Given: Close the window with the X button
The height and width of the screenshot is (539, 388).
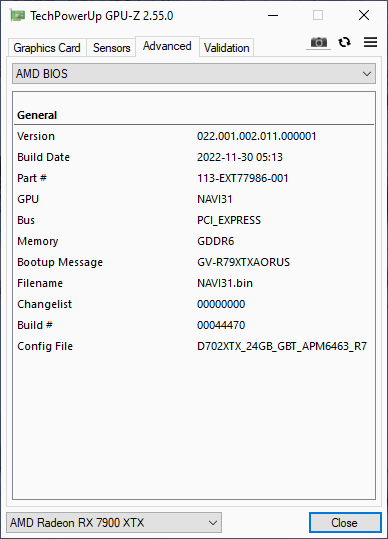Looking at the screenshot, I should pos(364,15).
